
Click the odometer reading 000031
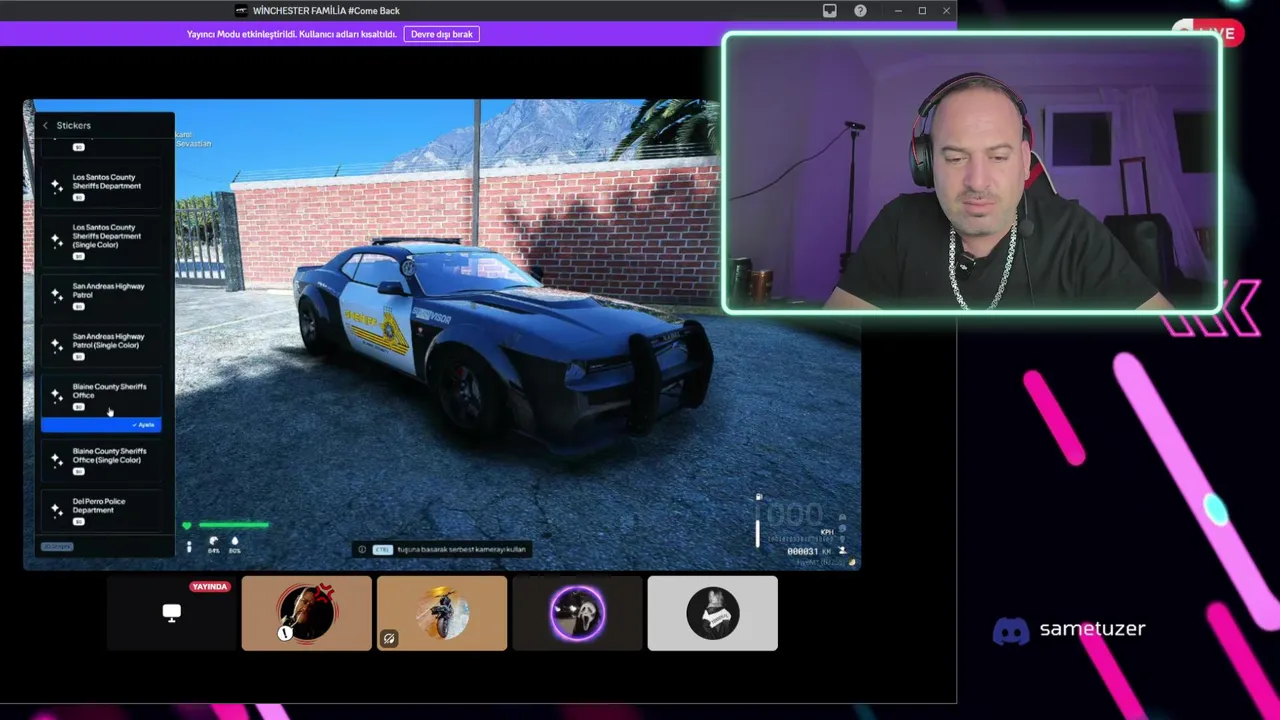(803, 551)
